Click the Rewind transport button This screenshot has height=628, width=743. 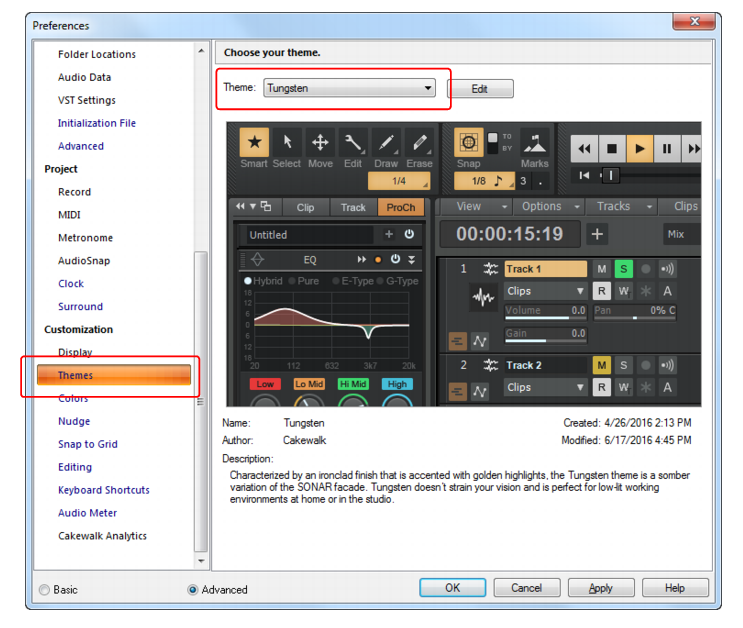[584, 149]
